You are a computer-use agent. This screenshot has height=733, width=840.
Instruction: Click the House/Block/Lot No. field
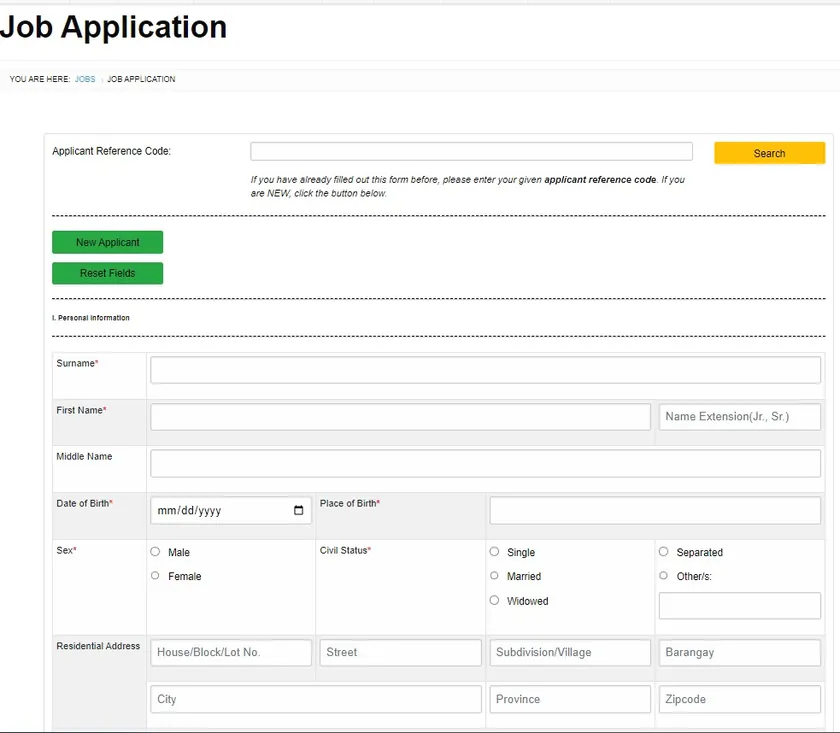[231, 653]
